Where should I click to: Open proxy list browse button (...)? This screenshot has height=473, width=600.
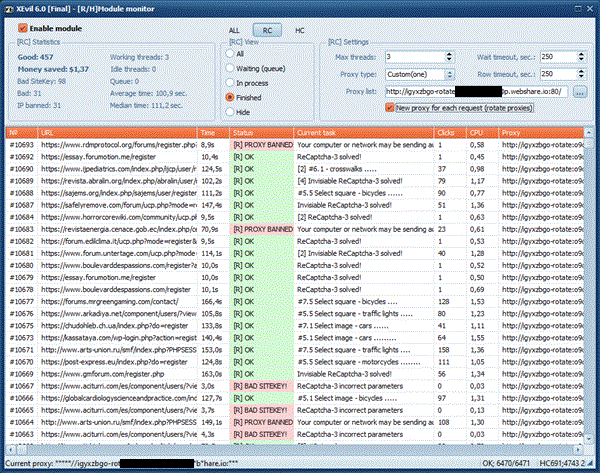pos(580,92)
